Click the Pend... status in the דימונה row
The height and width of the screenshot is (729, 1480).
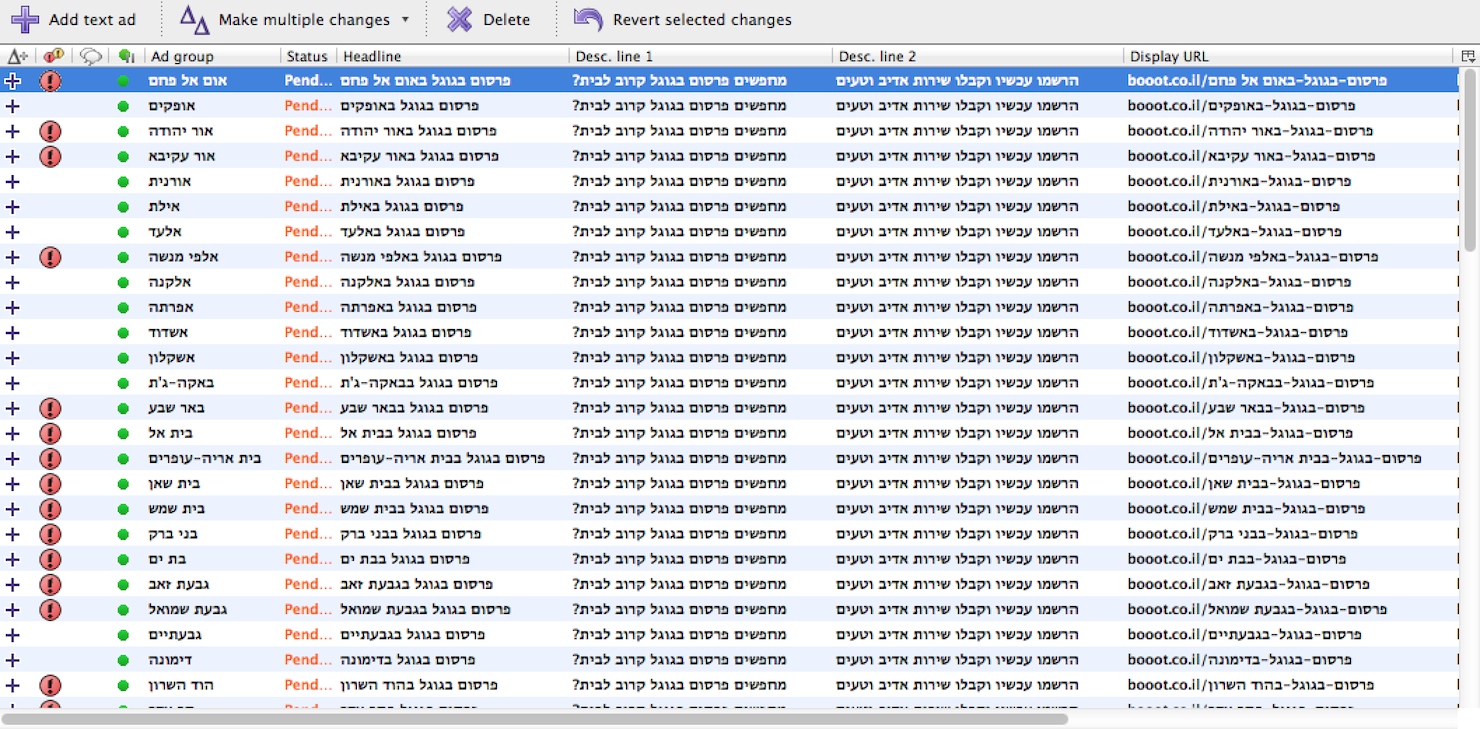coord(308,660)
